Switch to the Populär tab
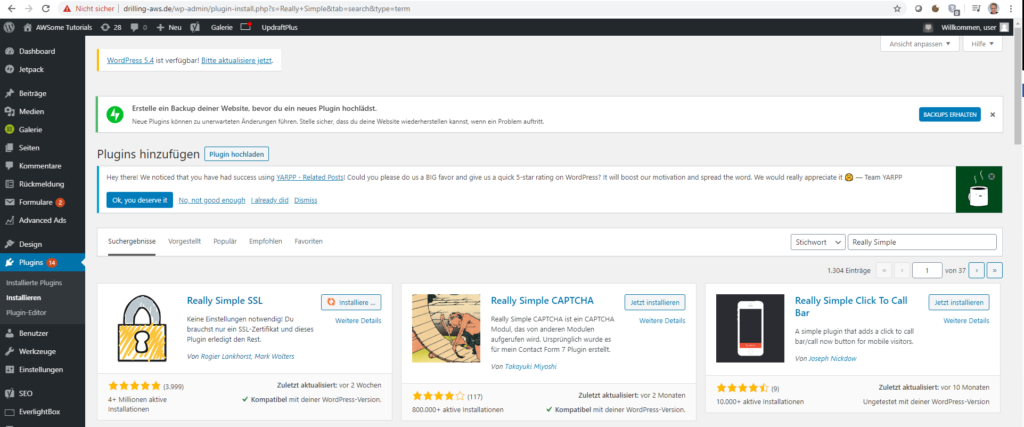The width and height of the screenshot is (1024, 427). click(x=225, y=242)
